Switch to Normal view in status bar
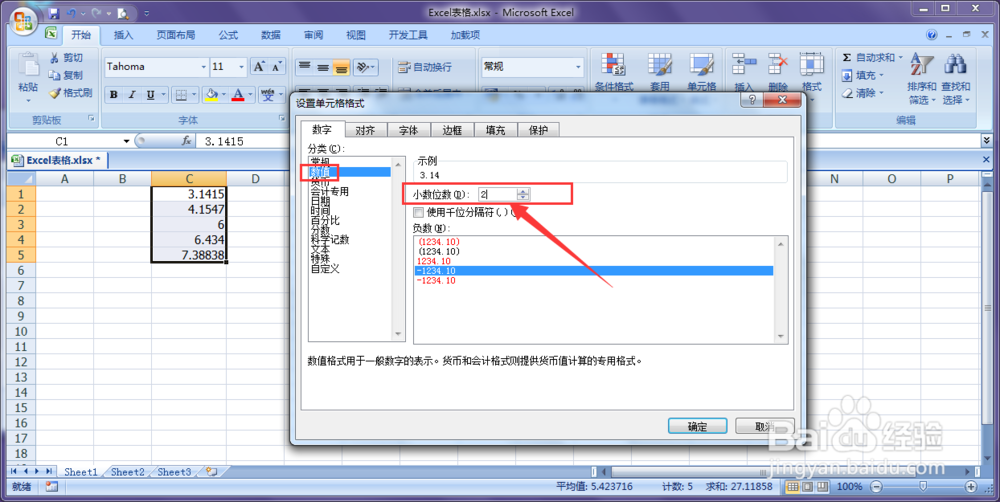The width and height of the screenshot is (1000, 502). 793,487
